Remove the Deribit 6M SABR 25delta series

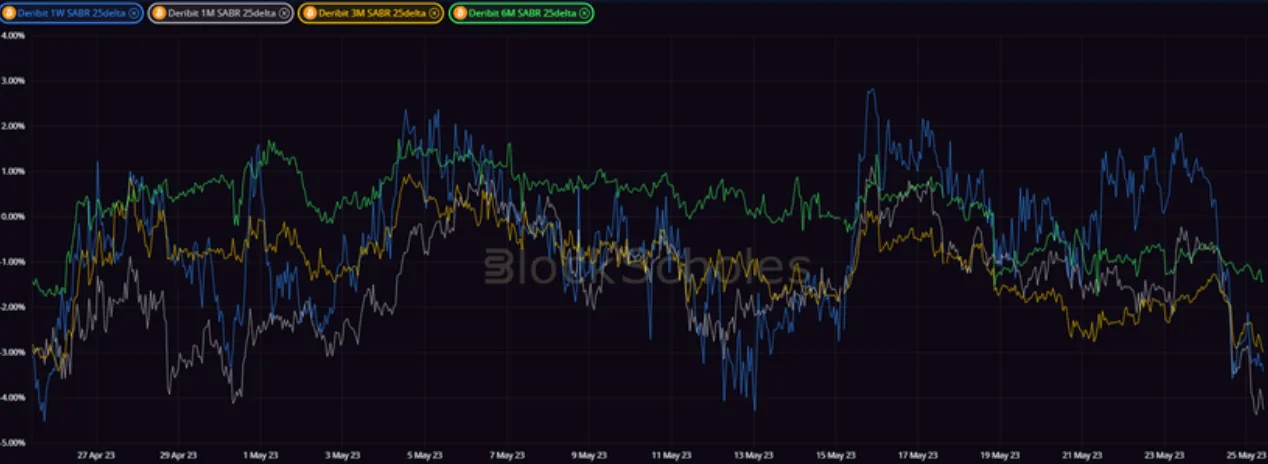pyautogui.click(x=584, y=13)
